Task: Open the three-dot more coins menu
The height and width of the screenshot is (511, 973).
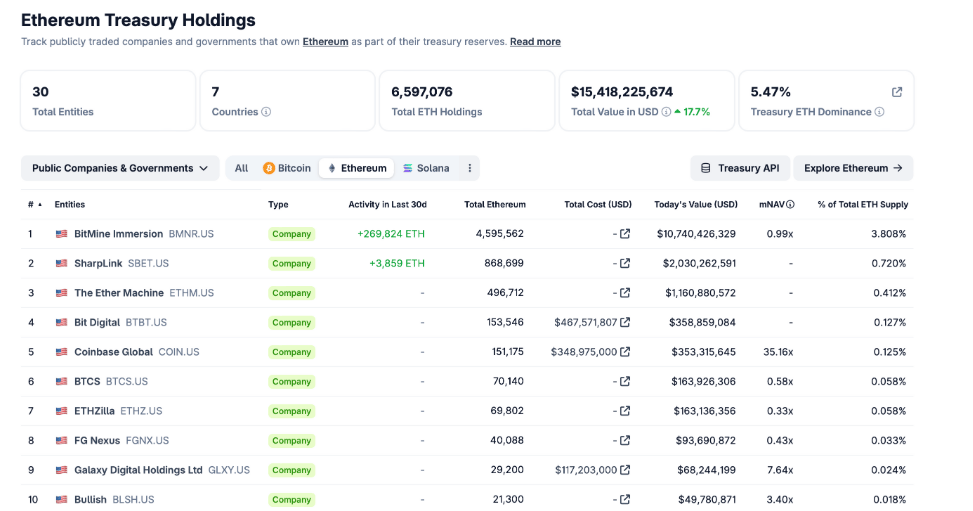Action: pos(470,168)
